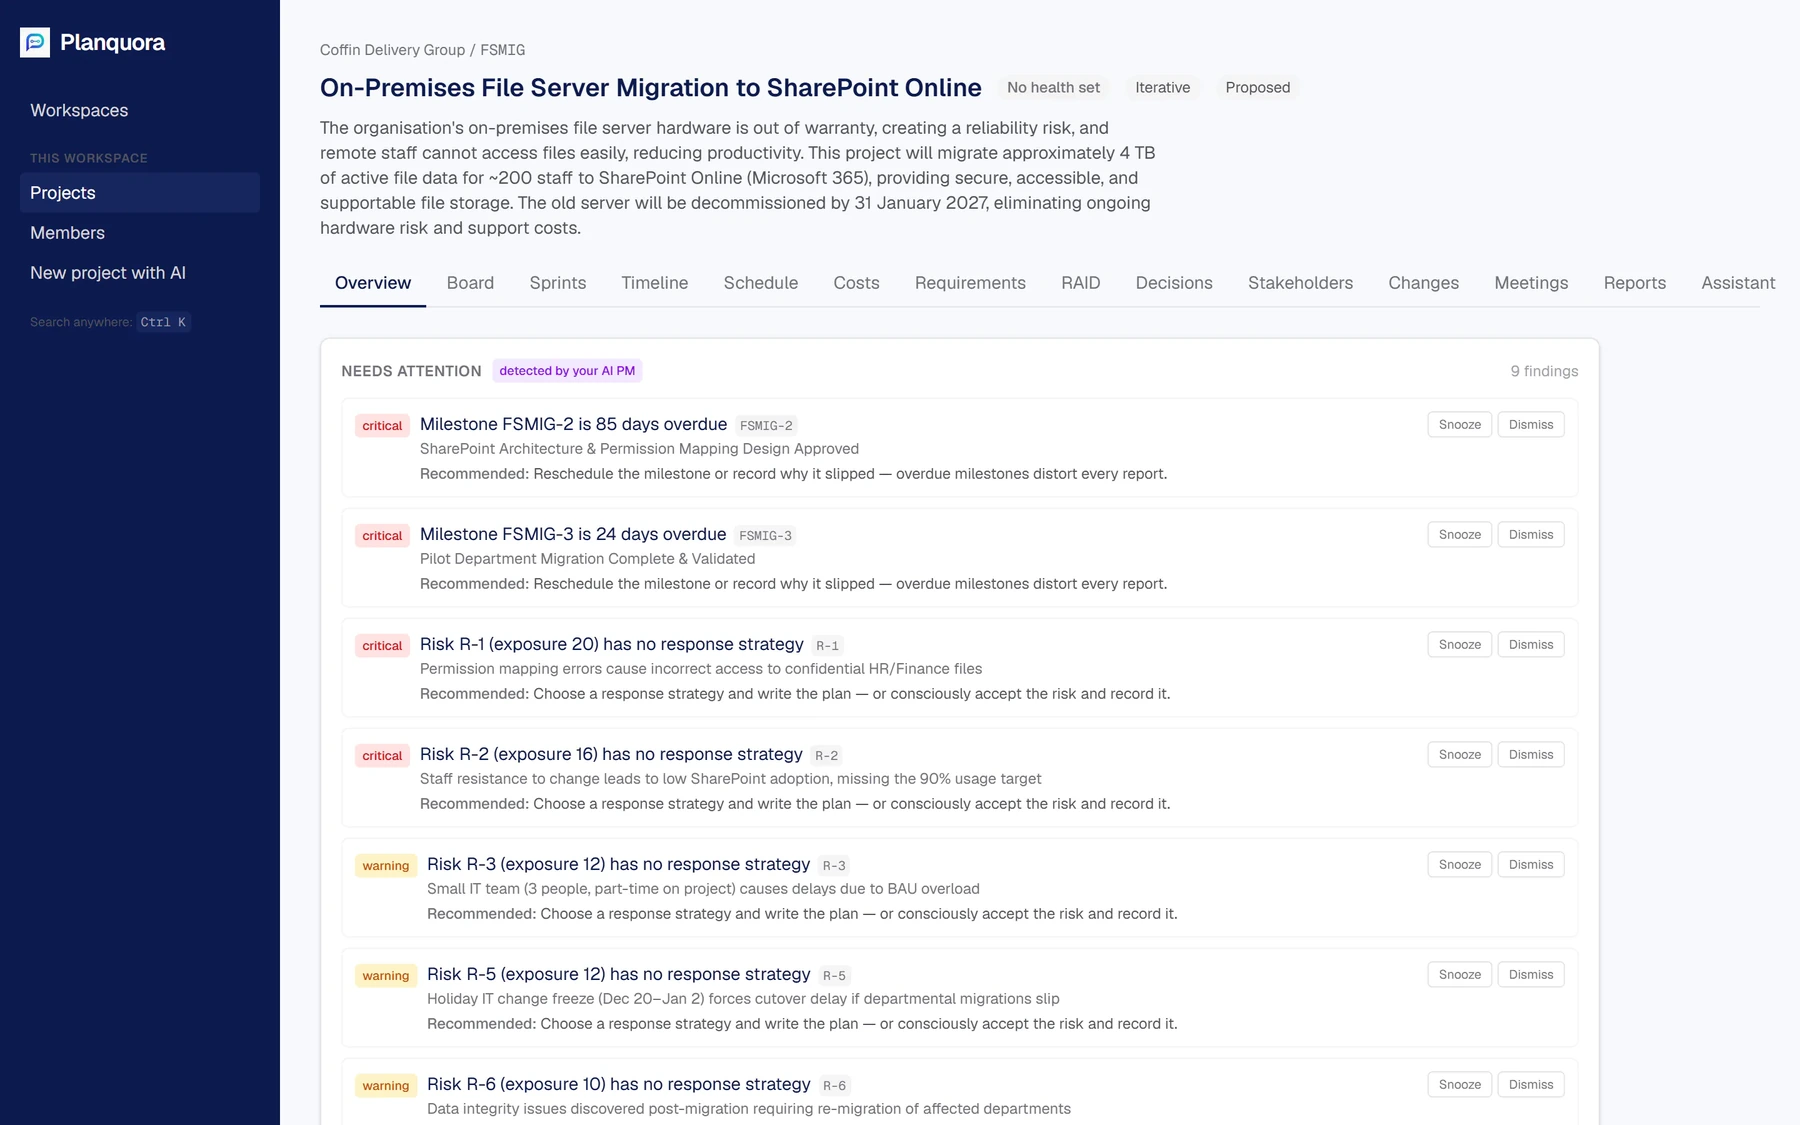Image resolution: width=1800 pixels, height=1125 pixels.
Task: Click the FSMIG breadcrumb code
Action: tap(502, 50)
